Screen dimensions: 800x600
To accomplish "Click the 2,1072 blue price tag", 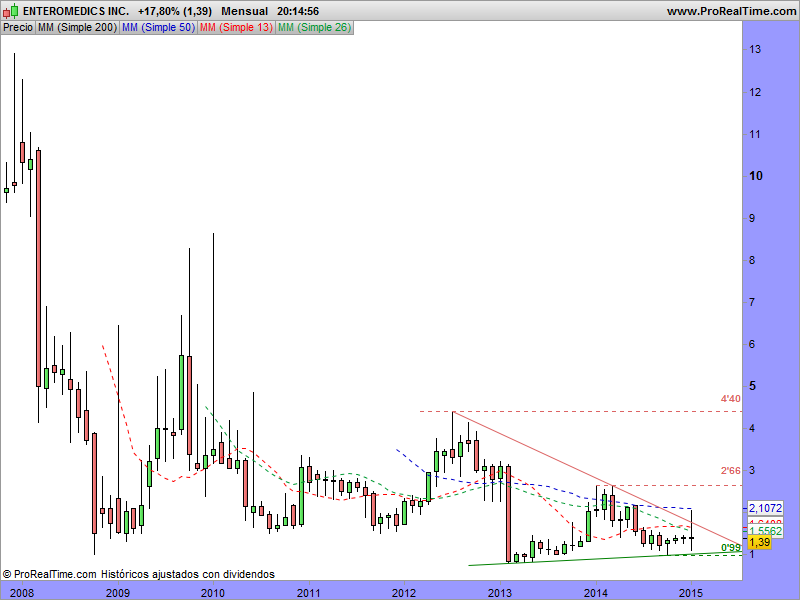I will (x=765, y=508).
